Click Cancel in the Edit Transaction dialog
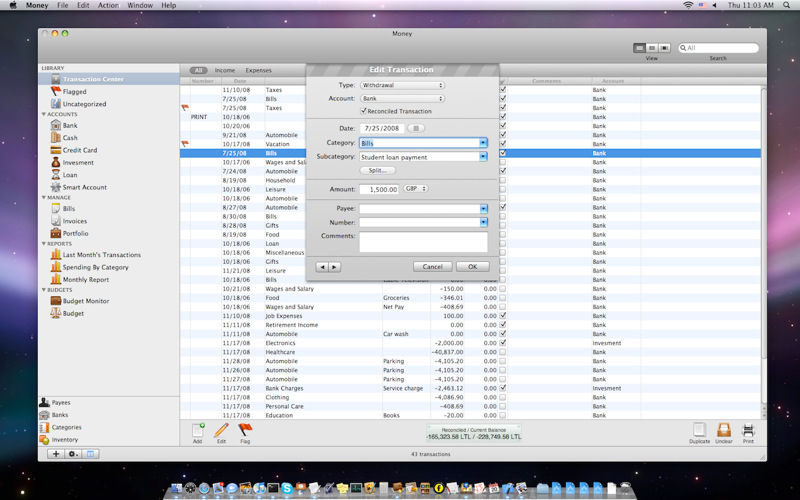Viewport: 800px width, 500px height. 432,267
